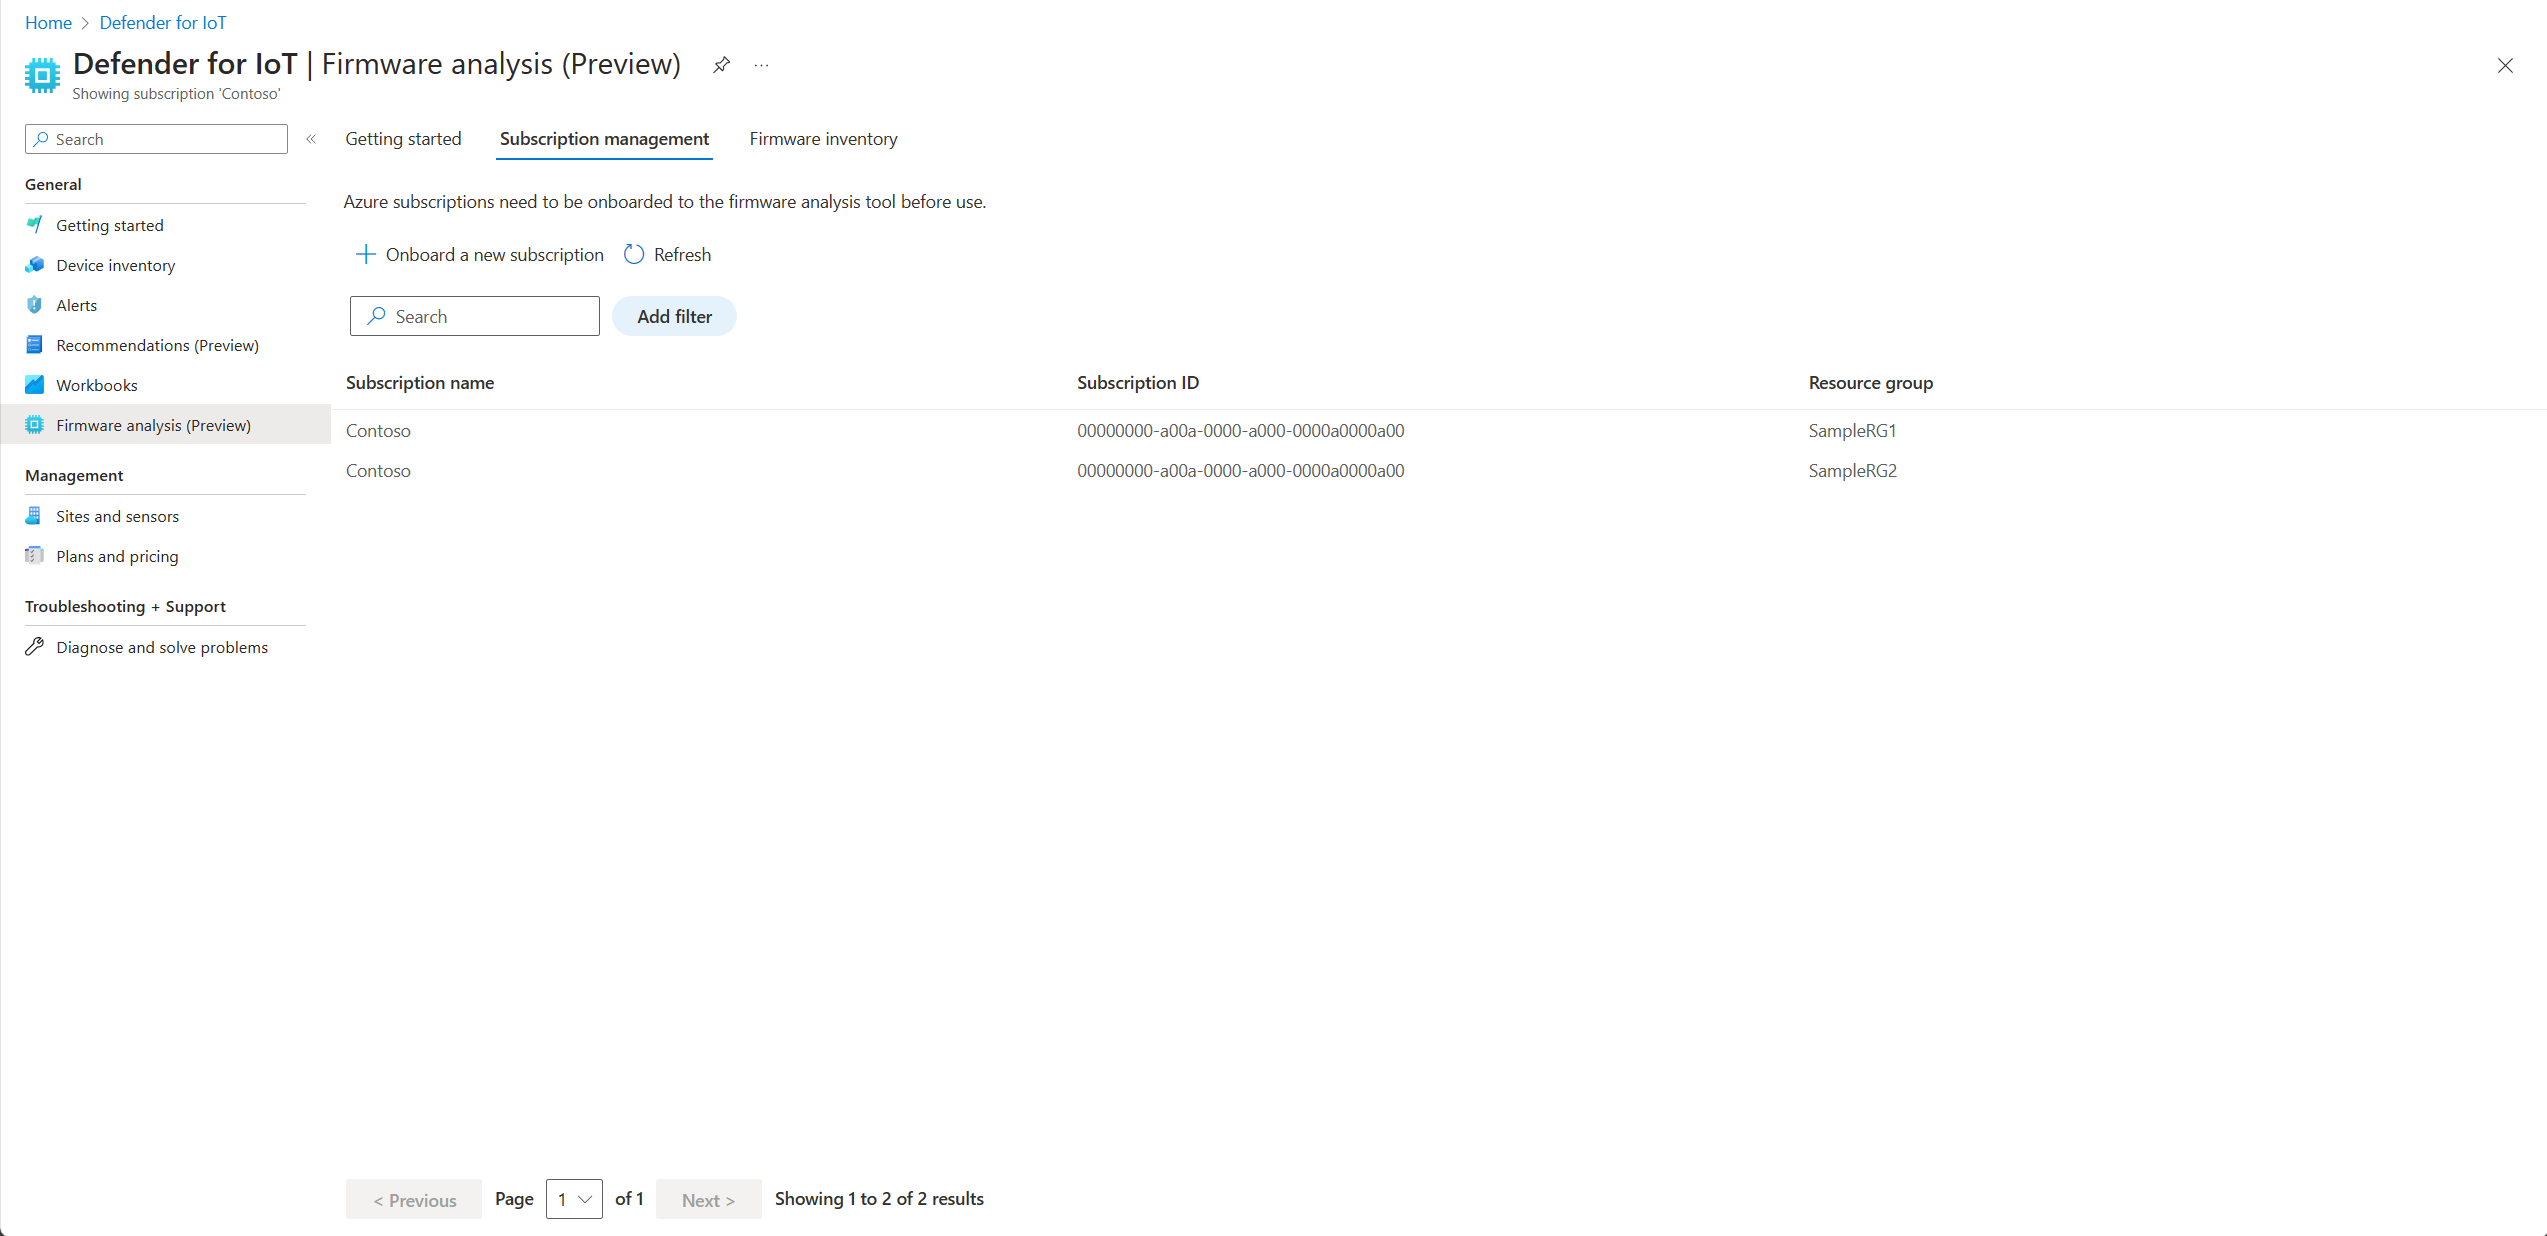Open the ellipsis more options menu
The width and height of the screenshot is (2547, 1236).
click(x=762, y=65)
